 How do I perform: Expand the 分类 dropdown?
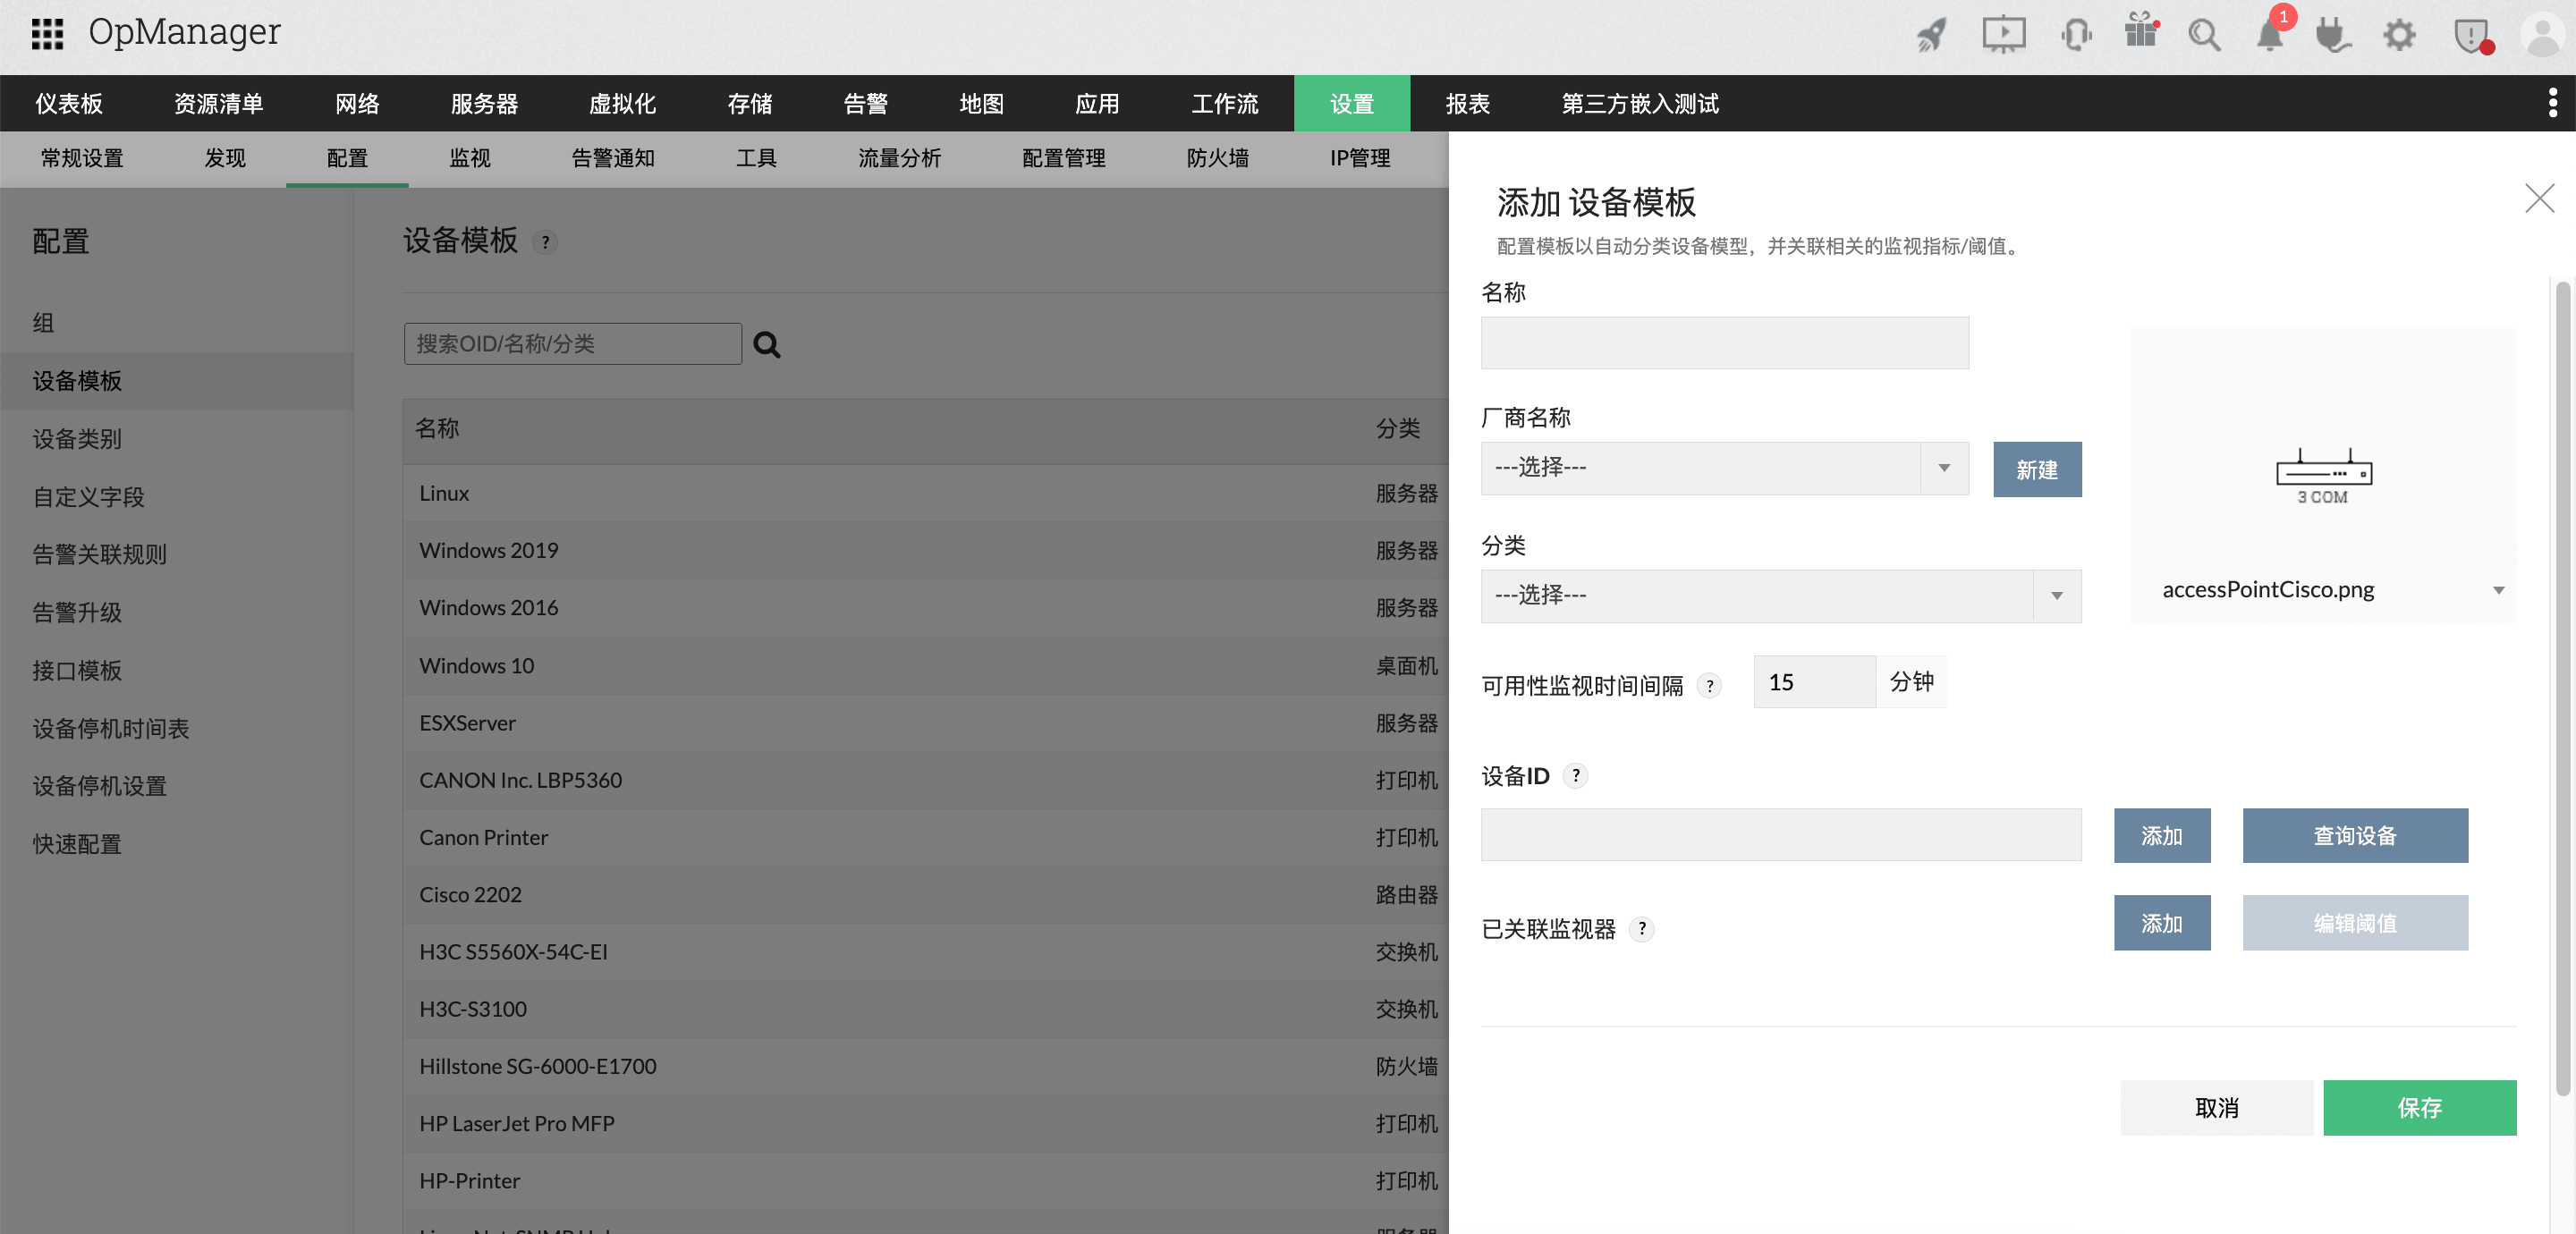[x=2056, y=596]
